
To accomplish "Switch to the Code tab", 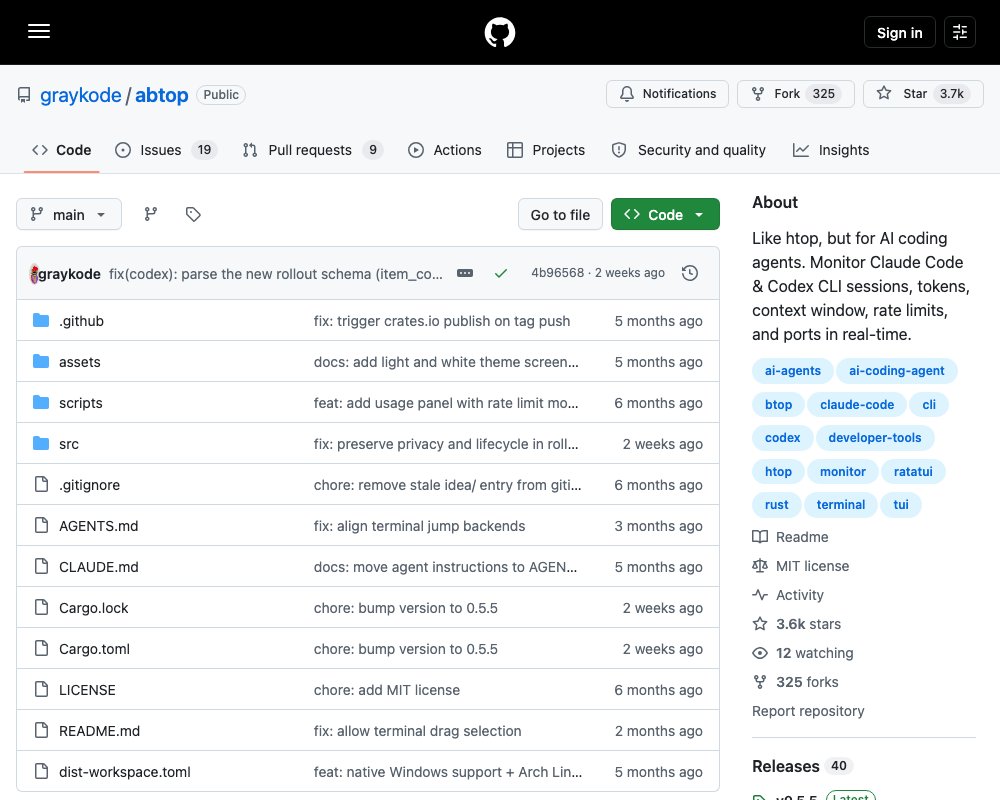I will tap(62, 150).
